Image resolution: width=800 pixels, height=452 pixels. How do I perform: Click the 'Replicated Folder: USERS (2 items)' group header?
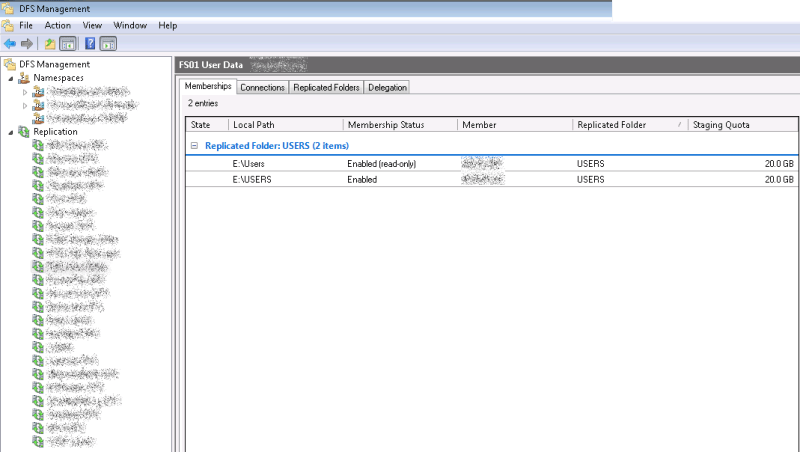[277, 145]
